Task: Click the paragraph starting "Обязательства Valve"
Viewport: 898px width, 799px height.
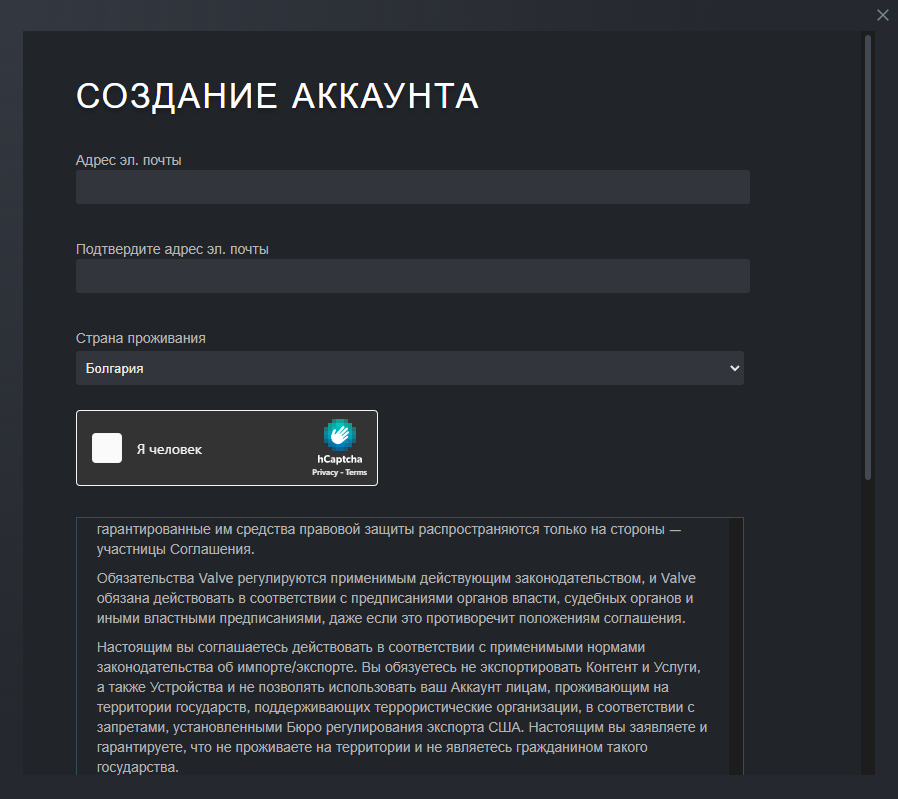Action: tap(395, 598)
